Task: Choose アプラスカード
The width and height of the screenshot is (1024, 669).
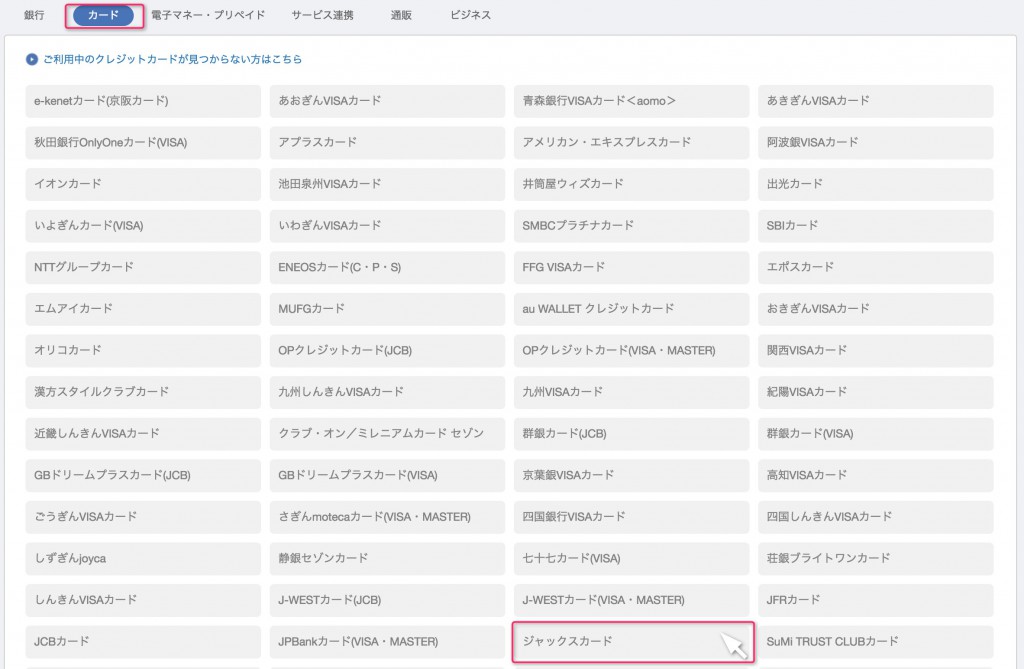Action: coord(387,142)
